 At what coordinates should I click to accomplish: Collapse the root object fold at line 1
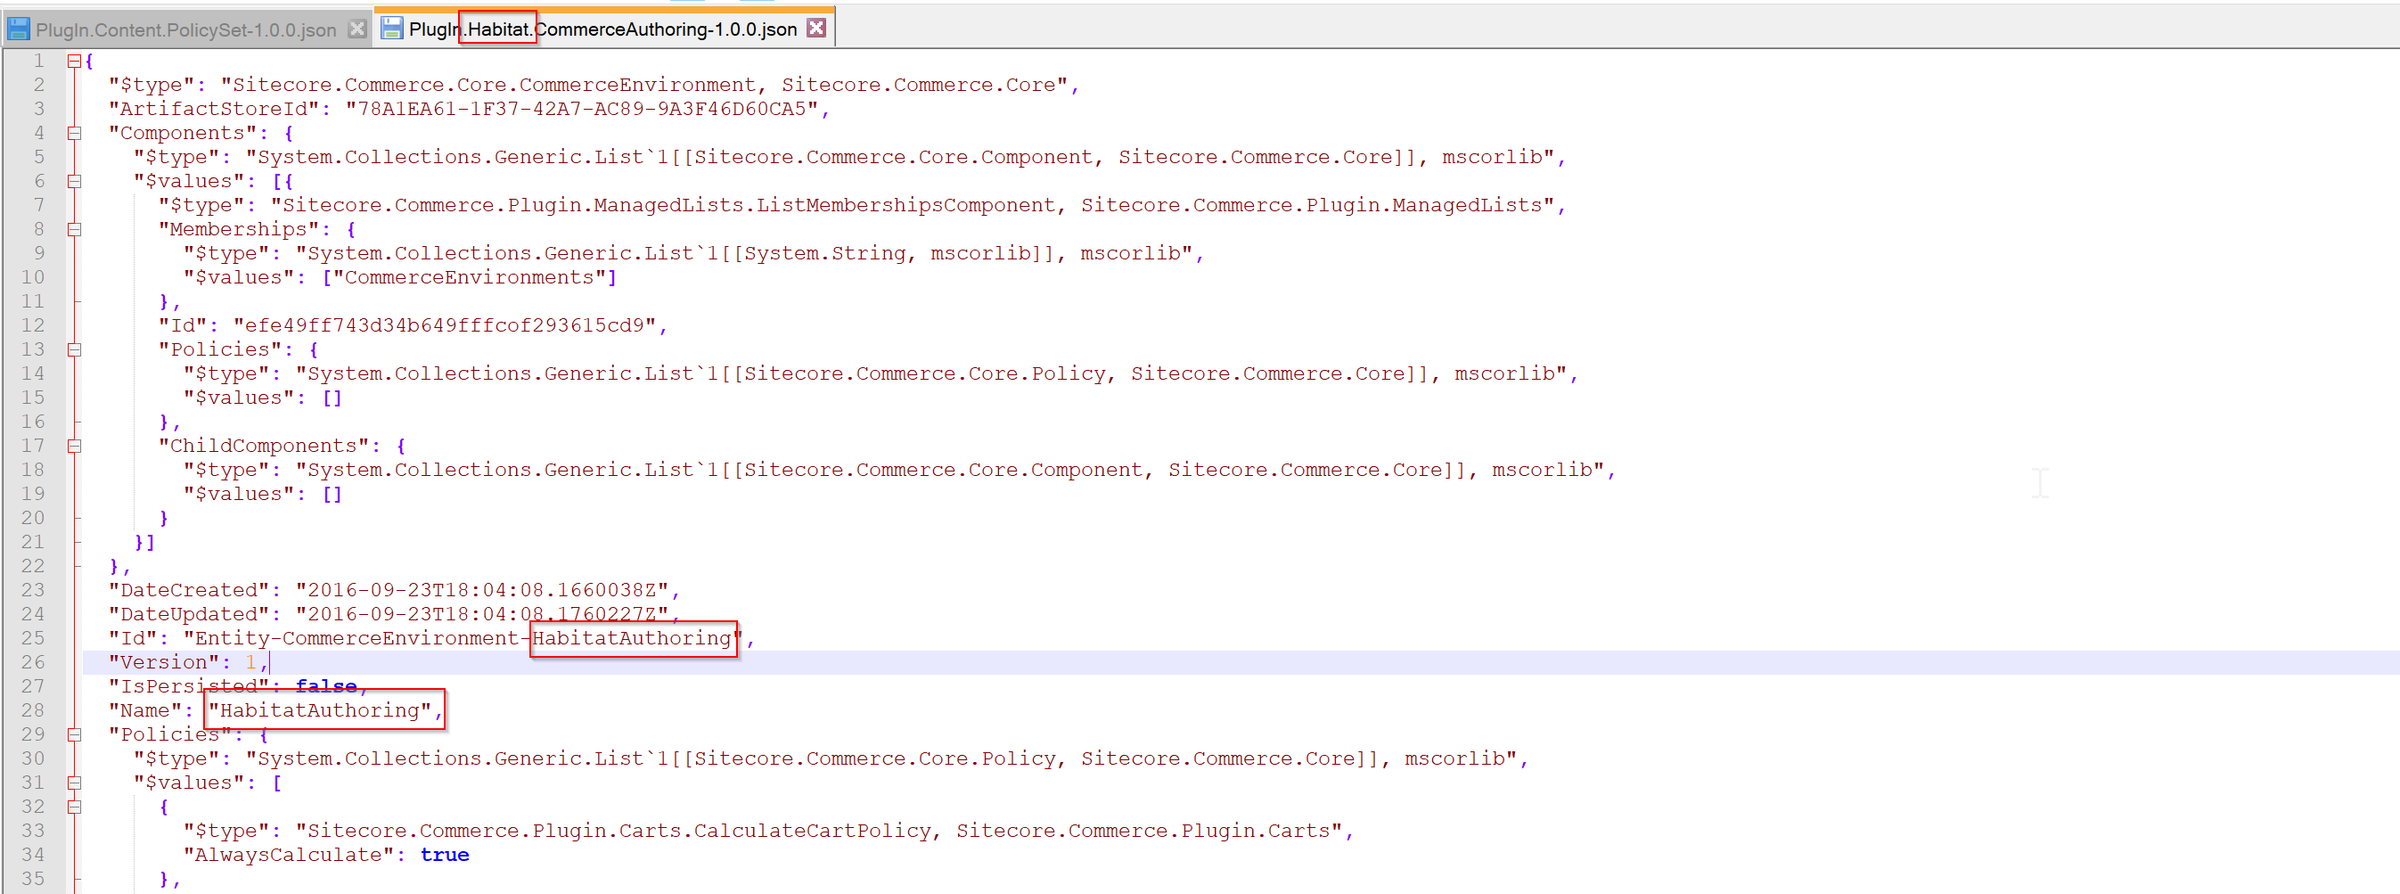[x=74, y=61]
